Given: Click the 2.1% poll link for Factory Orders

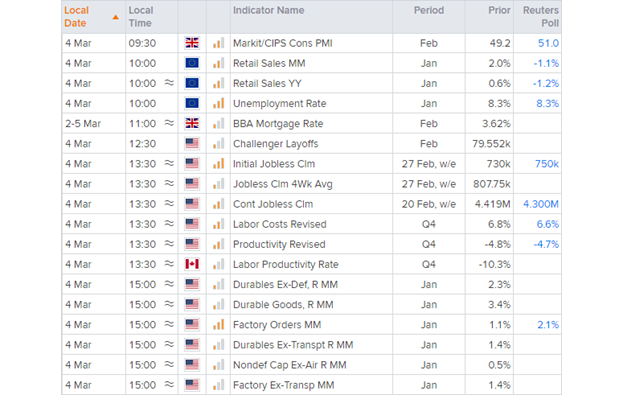Looking at the screenshot, I should 548,325.
